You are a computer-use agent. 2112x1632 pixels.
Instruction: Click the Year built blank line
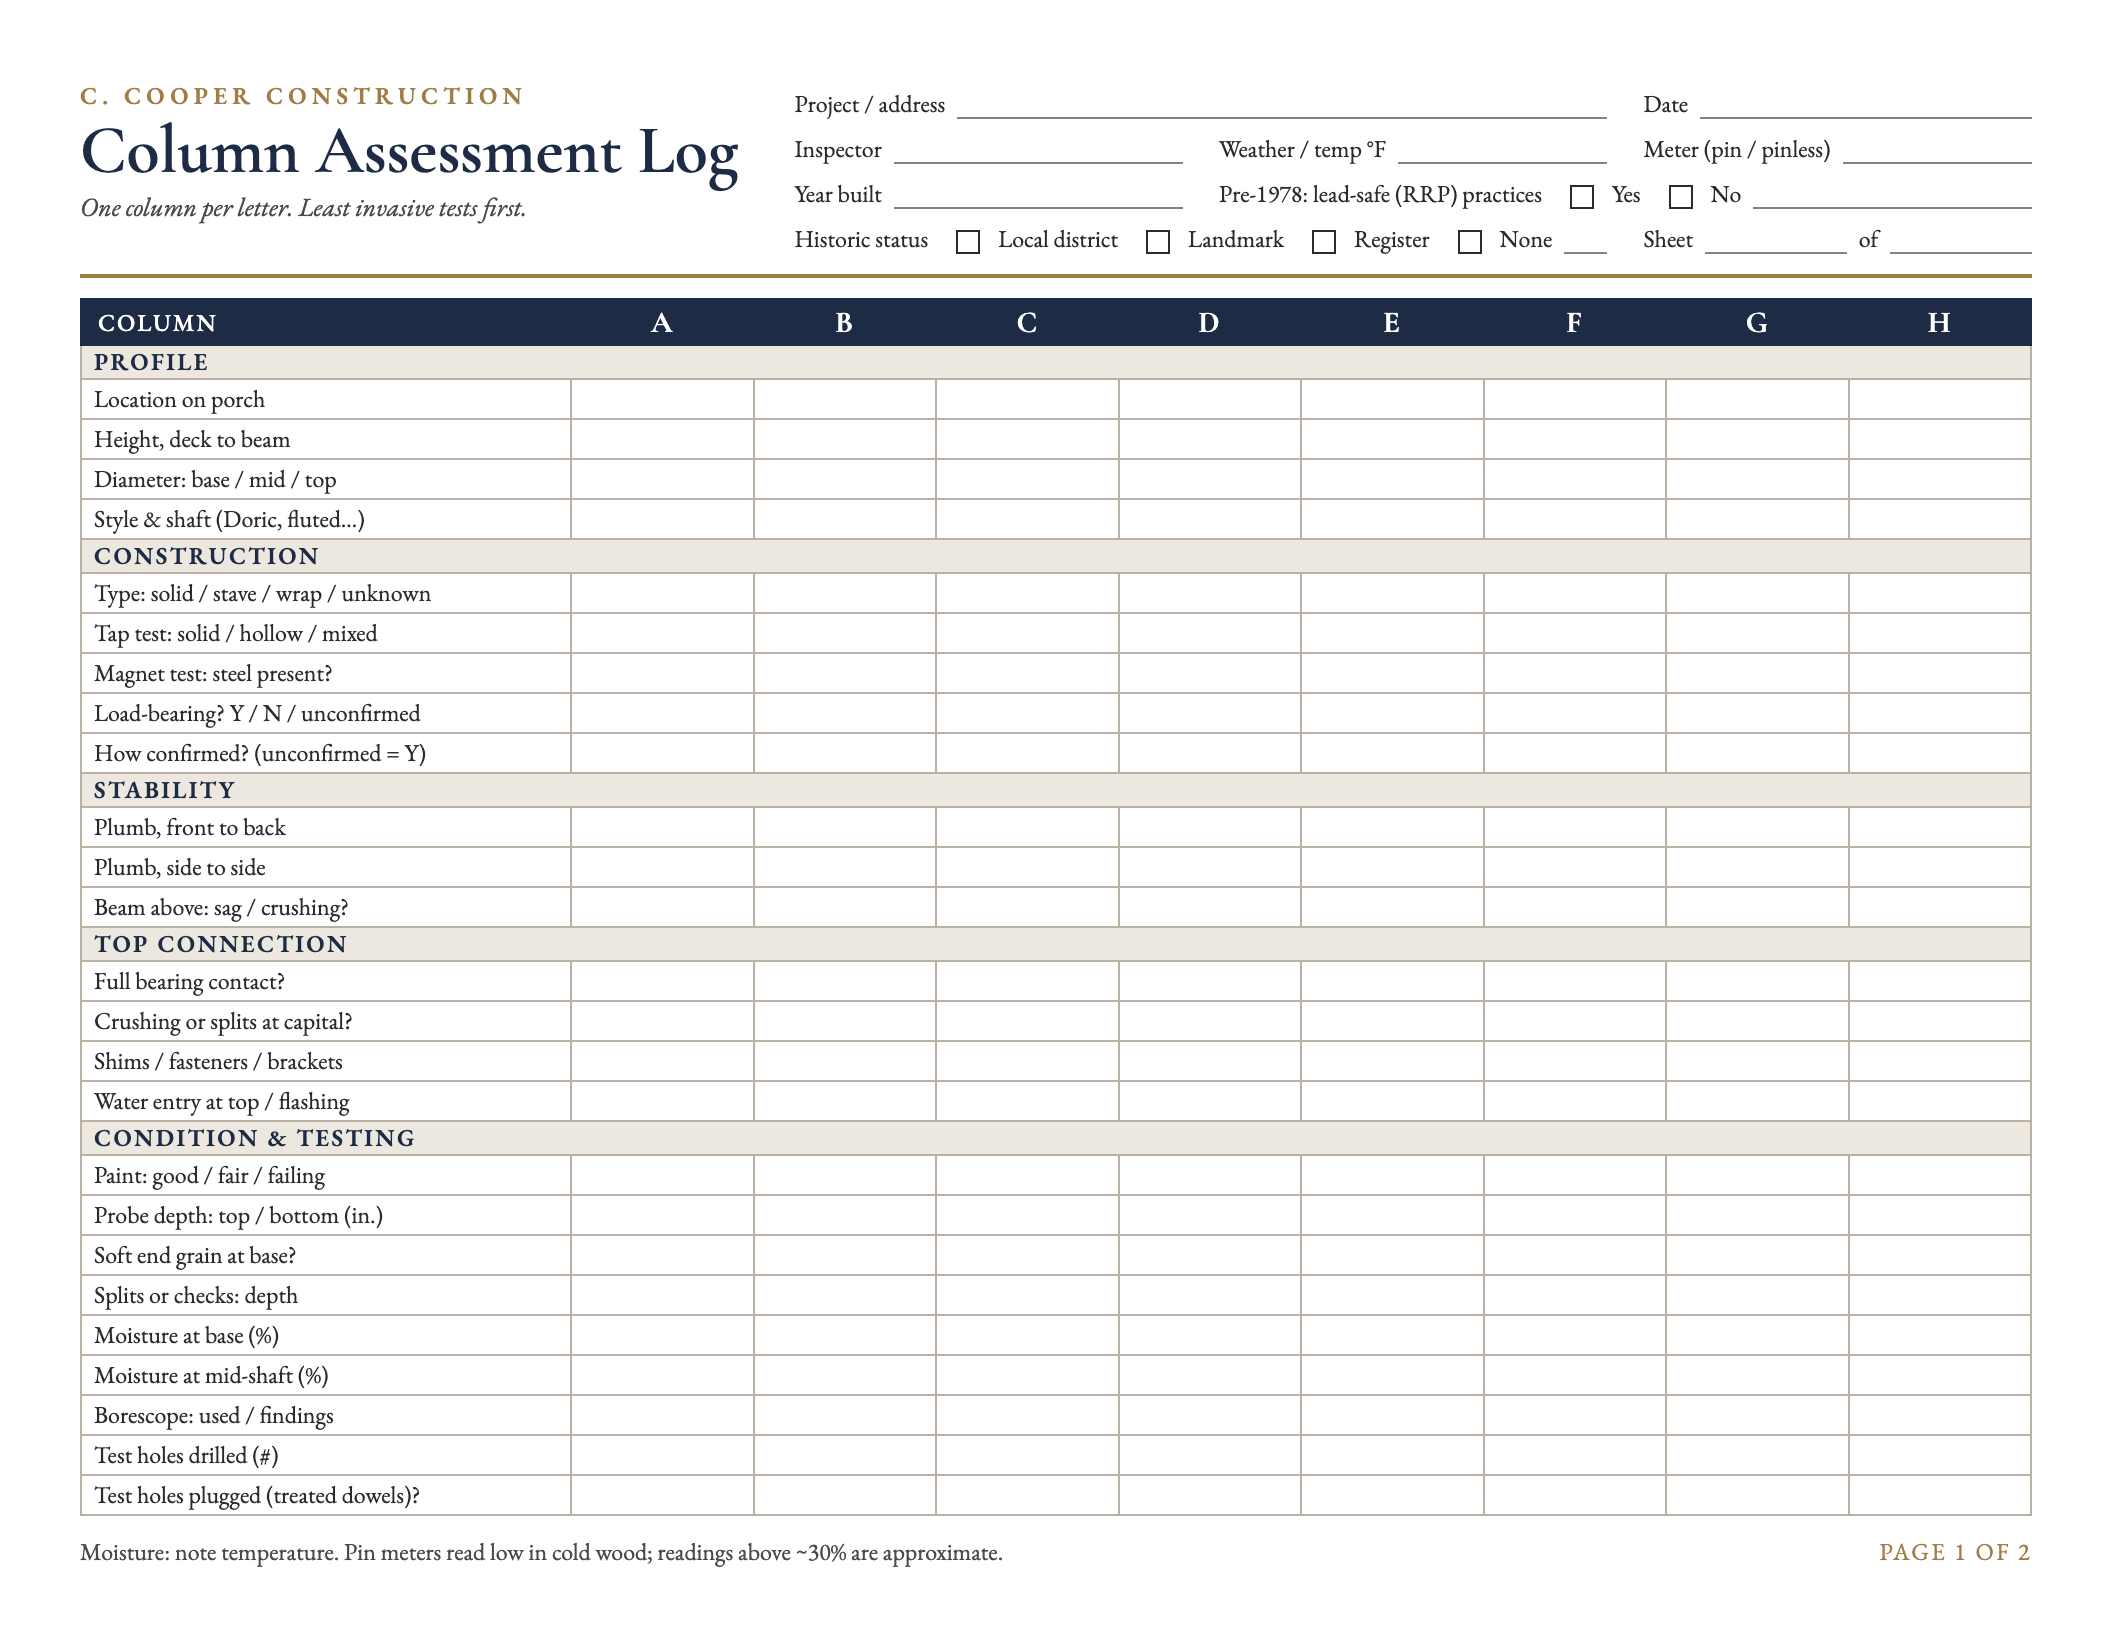tap(1038, 196)
